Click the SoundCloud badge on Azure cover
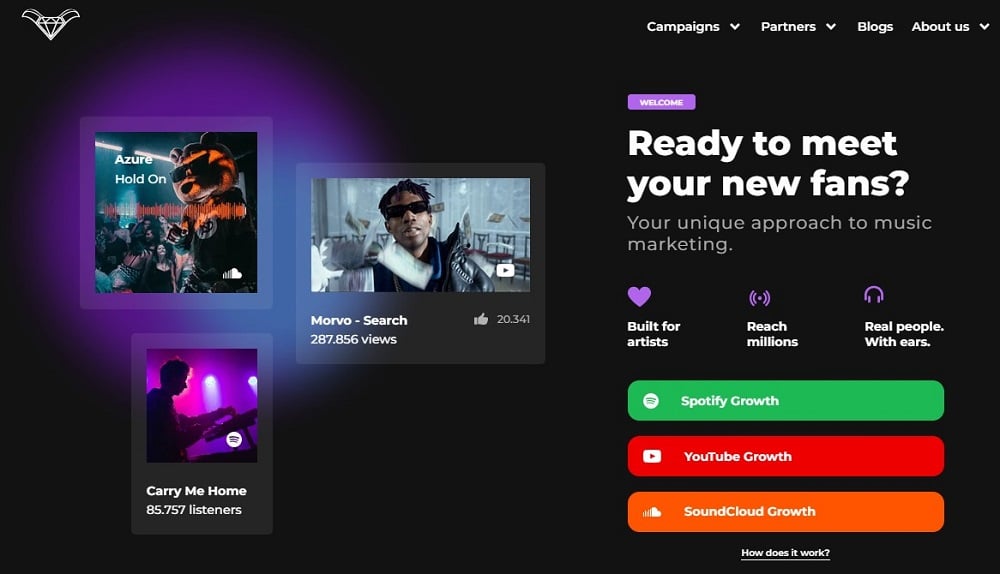Image resolution: width=1000 pixels, height=574 pixels. [232, 273]
